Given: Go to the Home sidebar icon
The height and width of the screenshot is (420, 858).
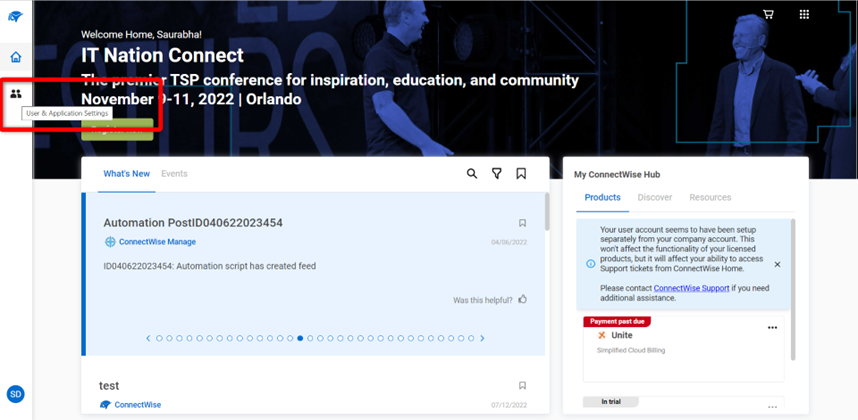Looking at the screenshot, I should tap(16, 57).
